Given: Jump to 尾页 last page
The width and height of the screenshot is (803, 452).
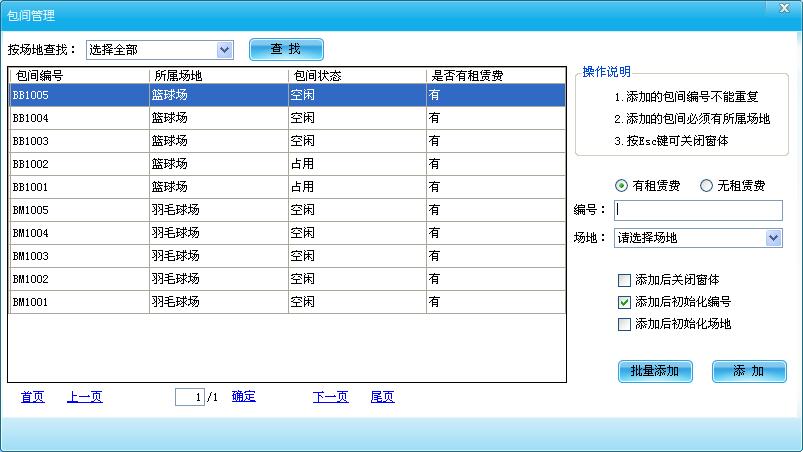Looking at the screenshot, I should pyautogui.click(x=382, y=397).
